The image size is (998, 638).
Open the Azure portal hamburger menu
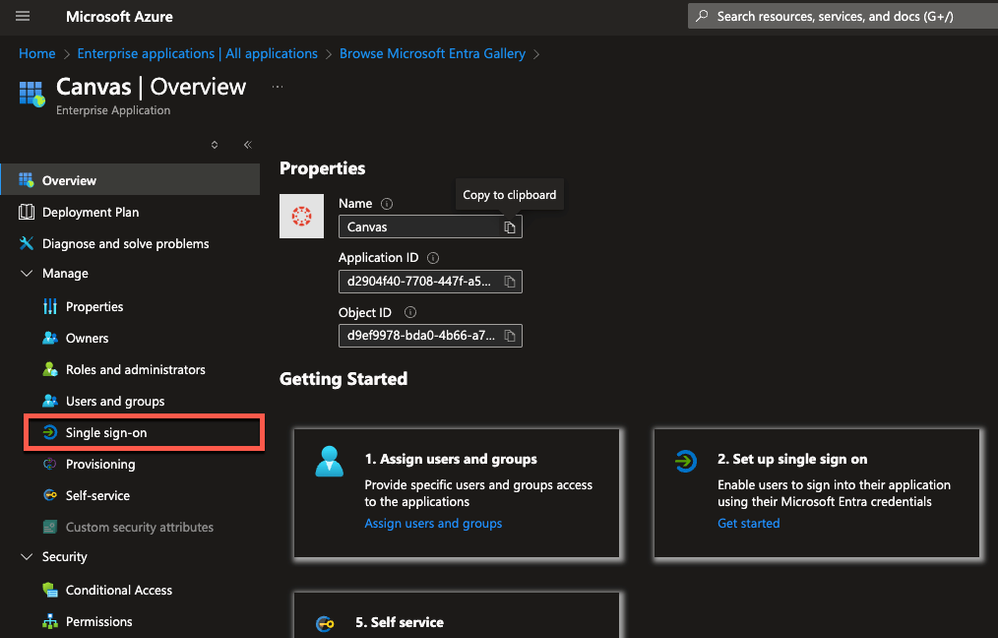23,16
